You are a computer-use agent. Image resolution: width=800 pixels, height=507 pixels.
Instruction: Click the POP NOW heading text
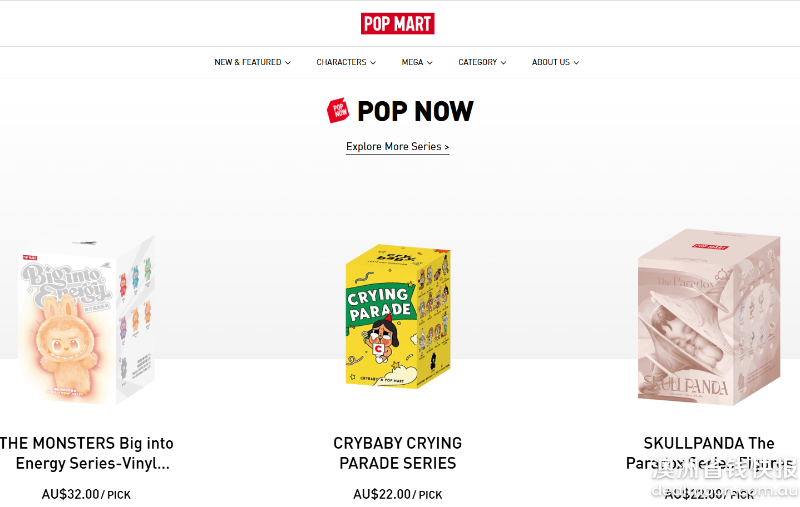click(x=415, y=111)
